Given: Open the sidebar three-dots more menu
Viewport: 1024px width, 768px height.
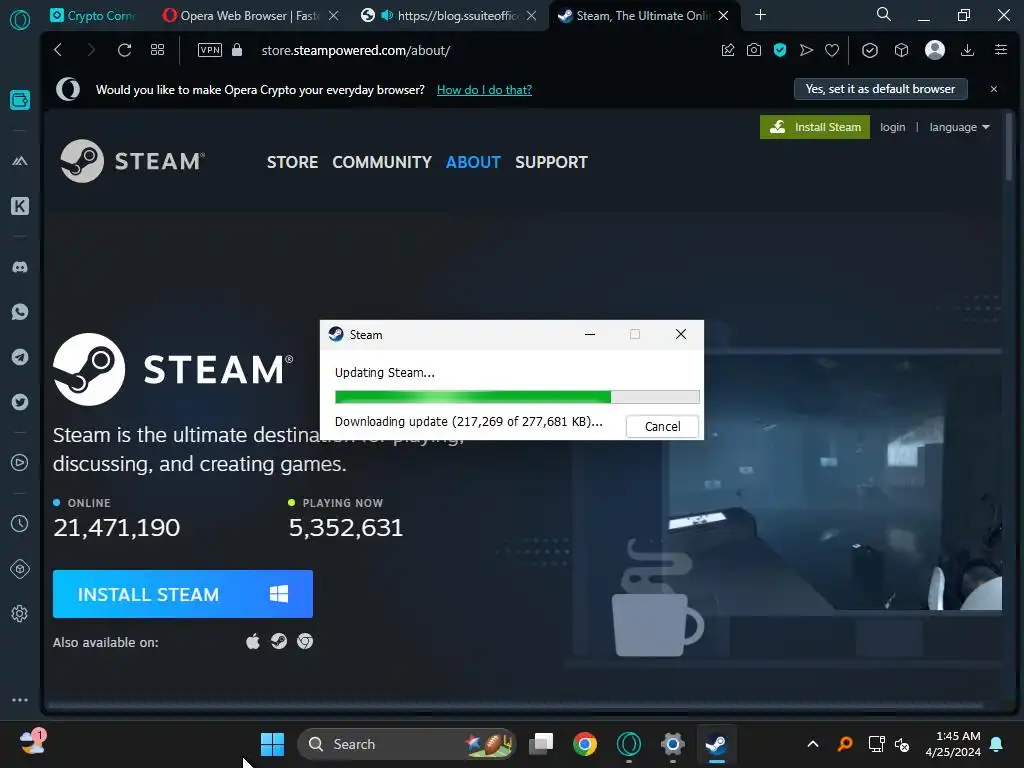Looking at the screenshot, I should (x=20, y=699).
